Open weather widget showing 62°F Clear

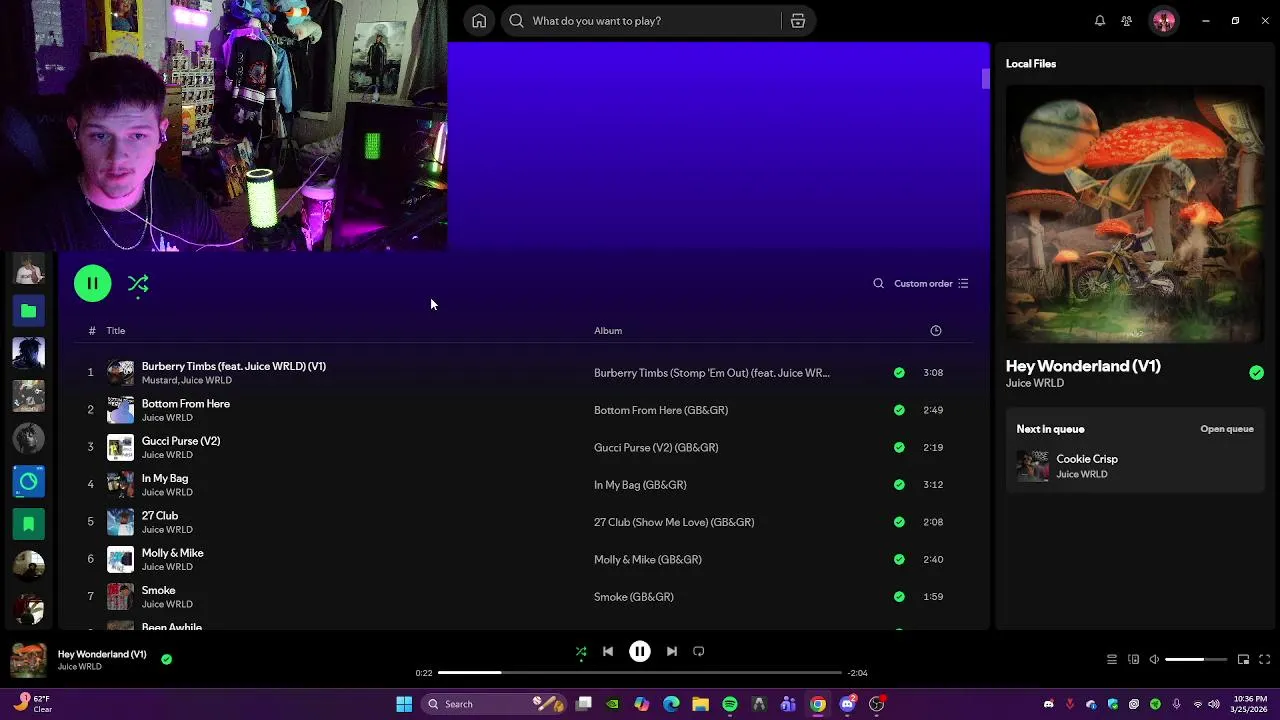pos(32,705)
